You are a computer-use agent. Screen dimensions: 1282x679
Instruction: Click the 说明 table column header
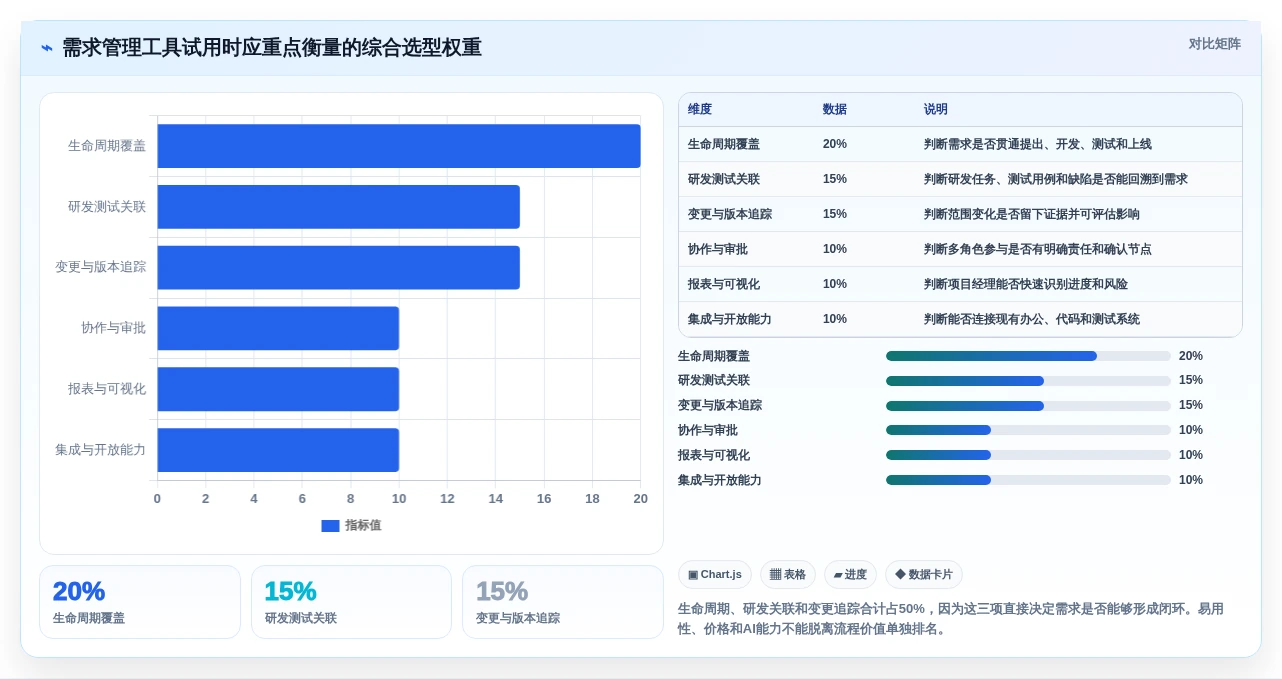click(x=936, y=109)
